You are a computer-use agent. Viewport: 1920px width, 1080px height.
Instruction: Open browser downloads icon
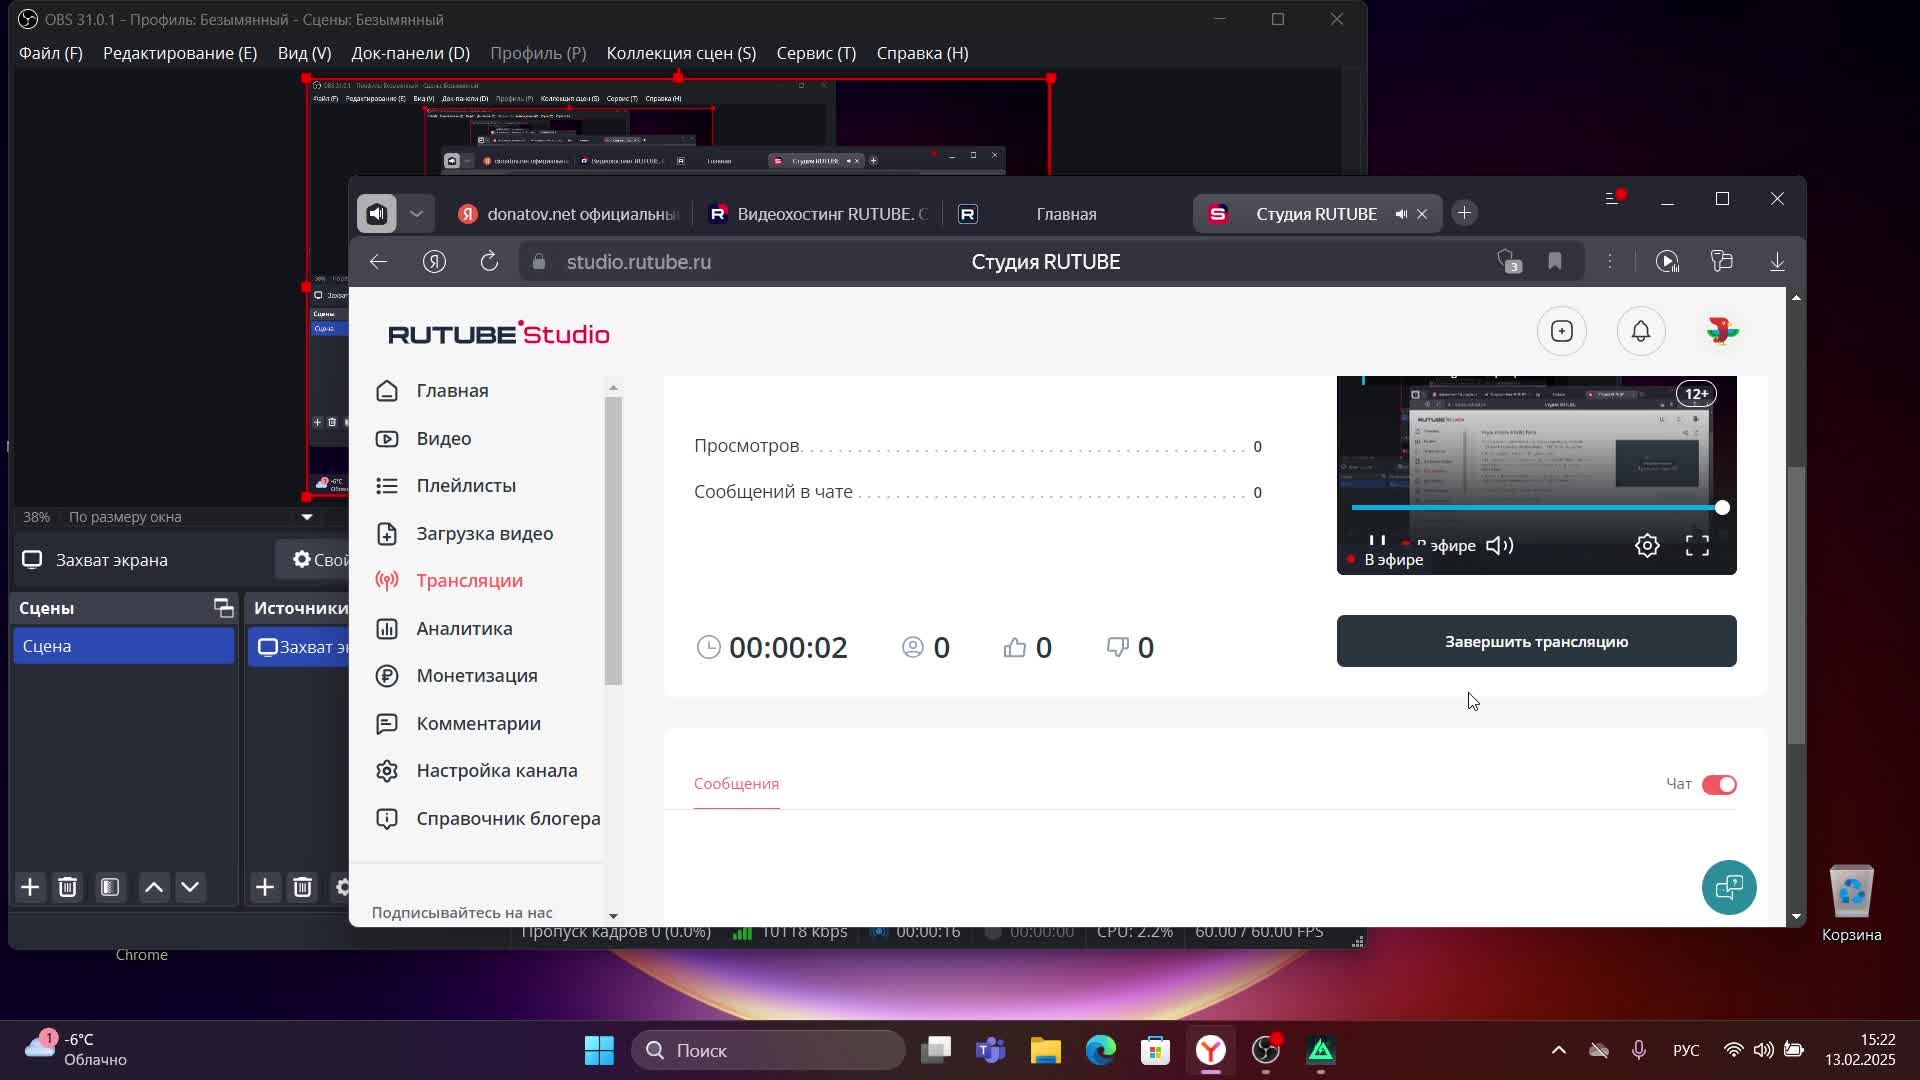pyautogui.click(x=1777, y=262)
